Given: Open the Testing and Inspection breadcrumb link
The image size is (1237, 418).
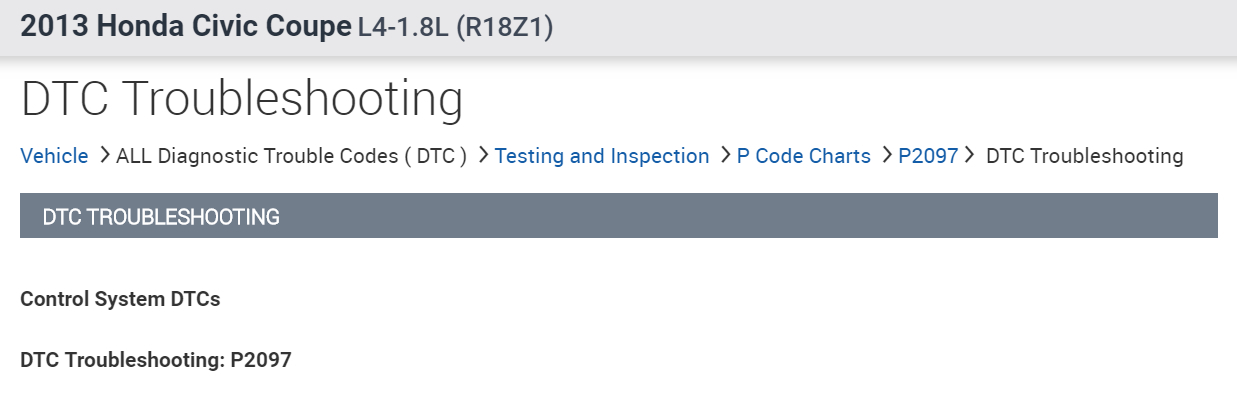Looking at the screenshot, I should 601,156.
